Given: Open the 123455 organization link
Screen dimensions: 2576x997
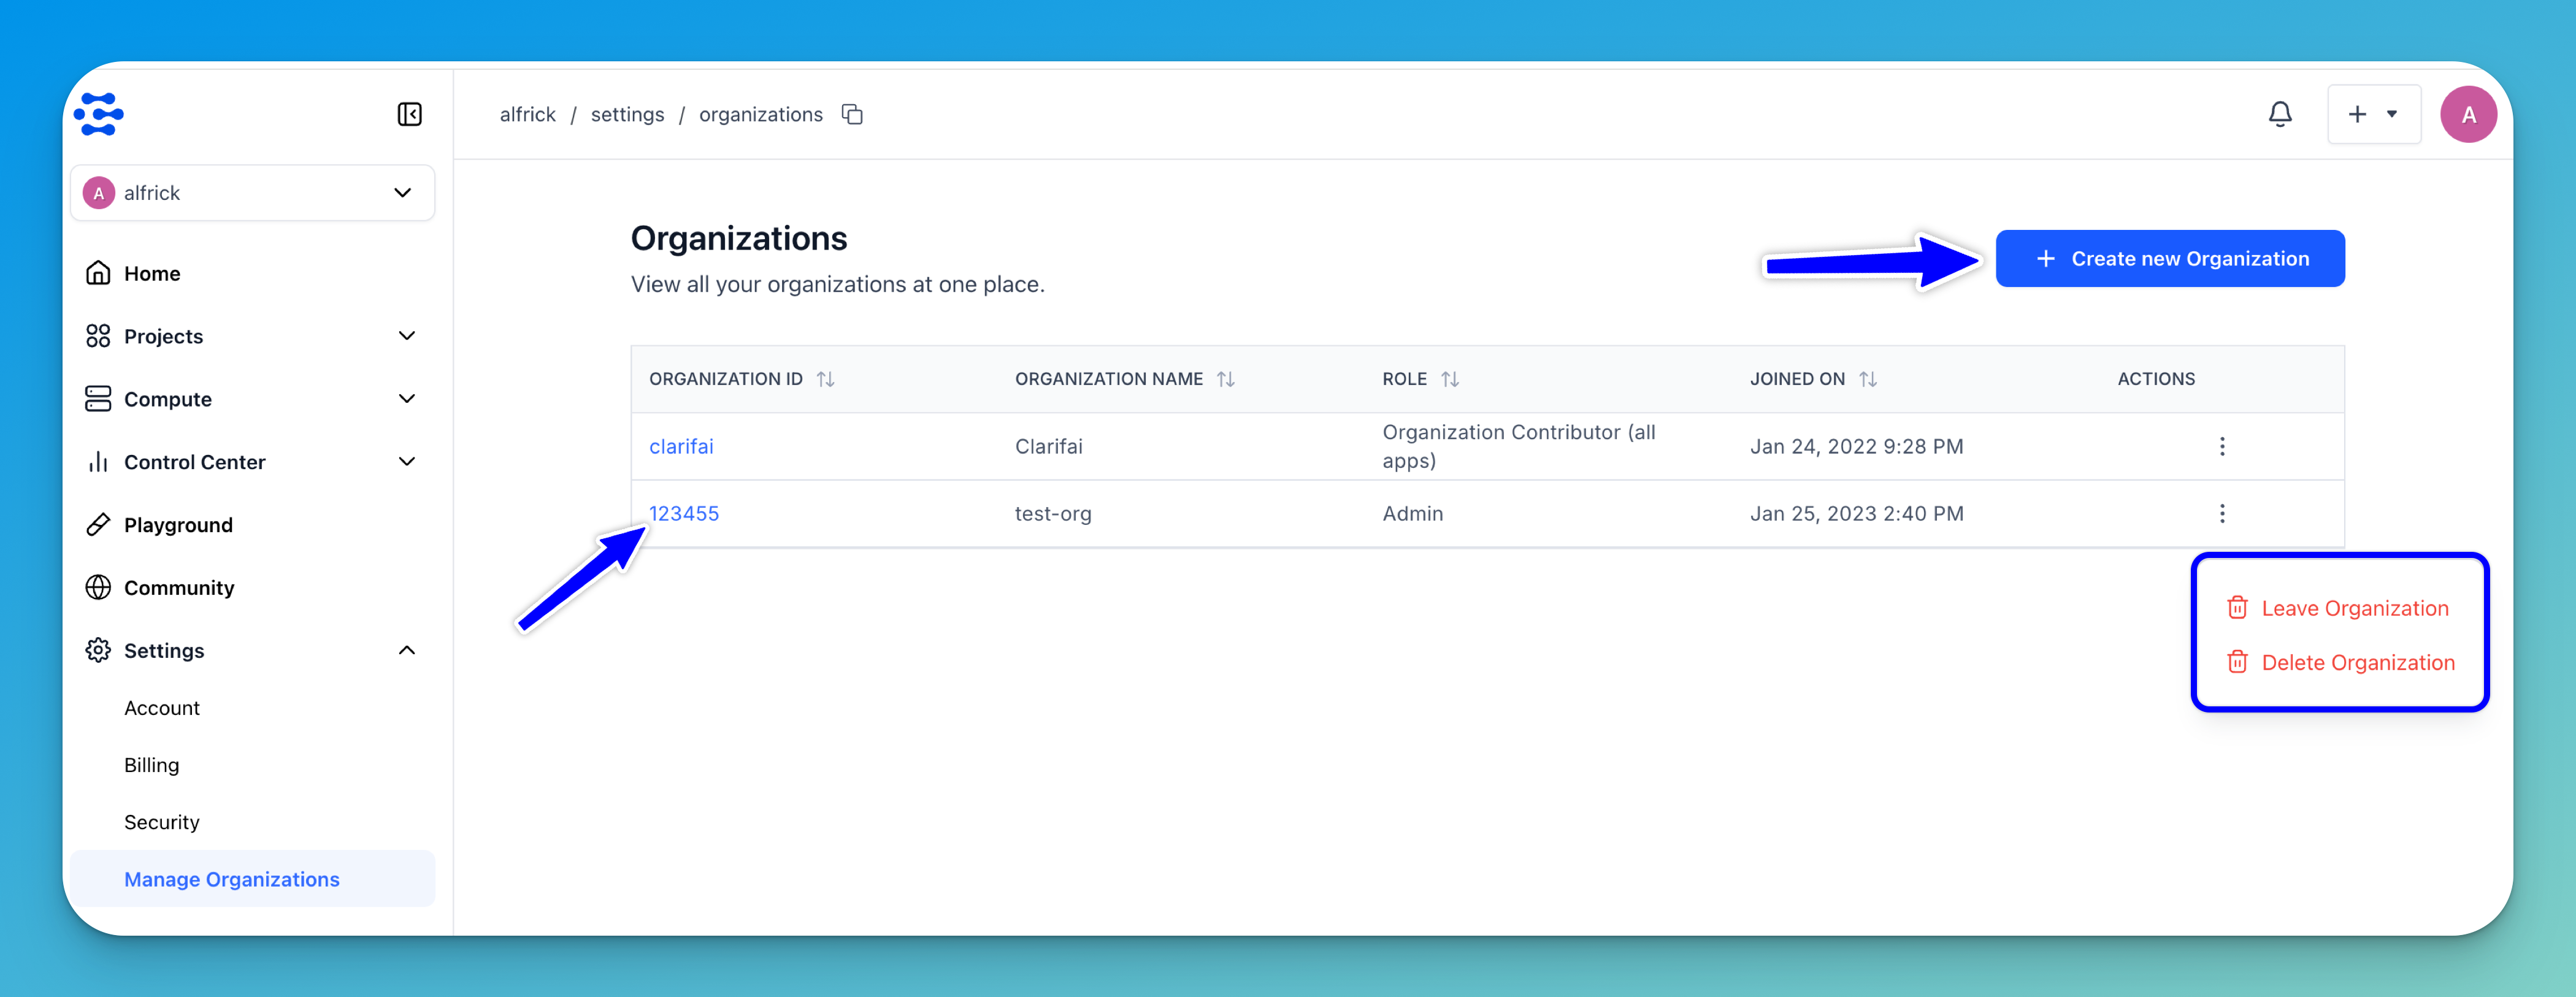Looking at the screenshot, I should (x=684, y=513).
